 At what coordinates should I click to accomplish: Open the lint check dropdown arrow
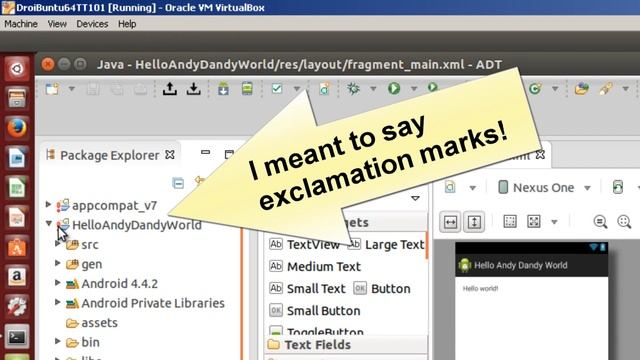click(297, 89)
